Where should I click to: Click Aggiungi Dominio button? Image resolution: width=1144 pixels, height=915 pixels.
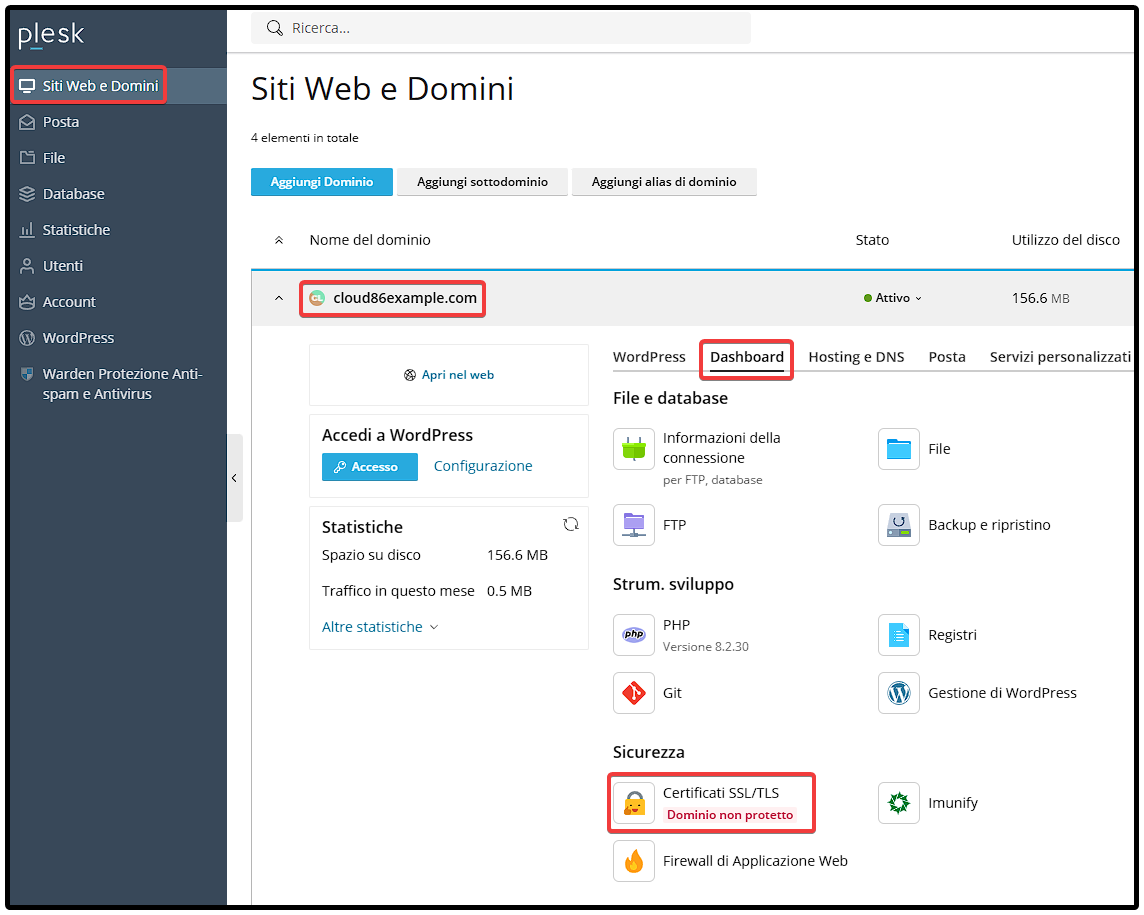click(x=322, y=182)
